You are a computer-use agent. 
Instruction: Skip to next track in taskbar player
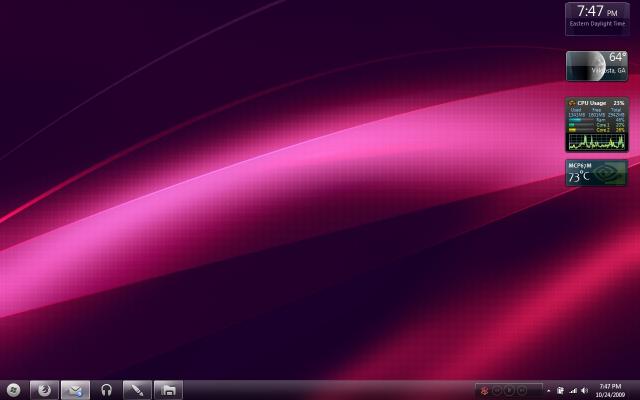pos(521,391)
